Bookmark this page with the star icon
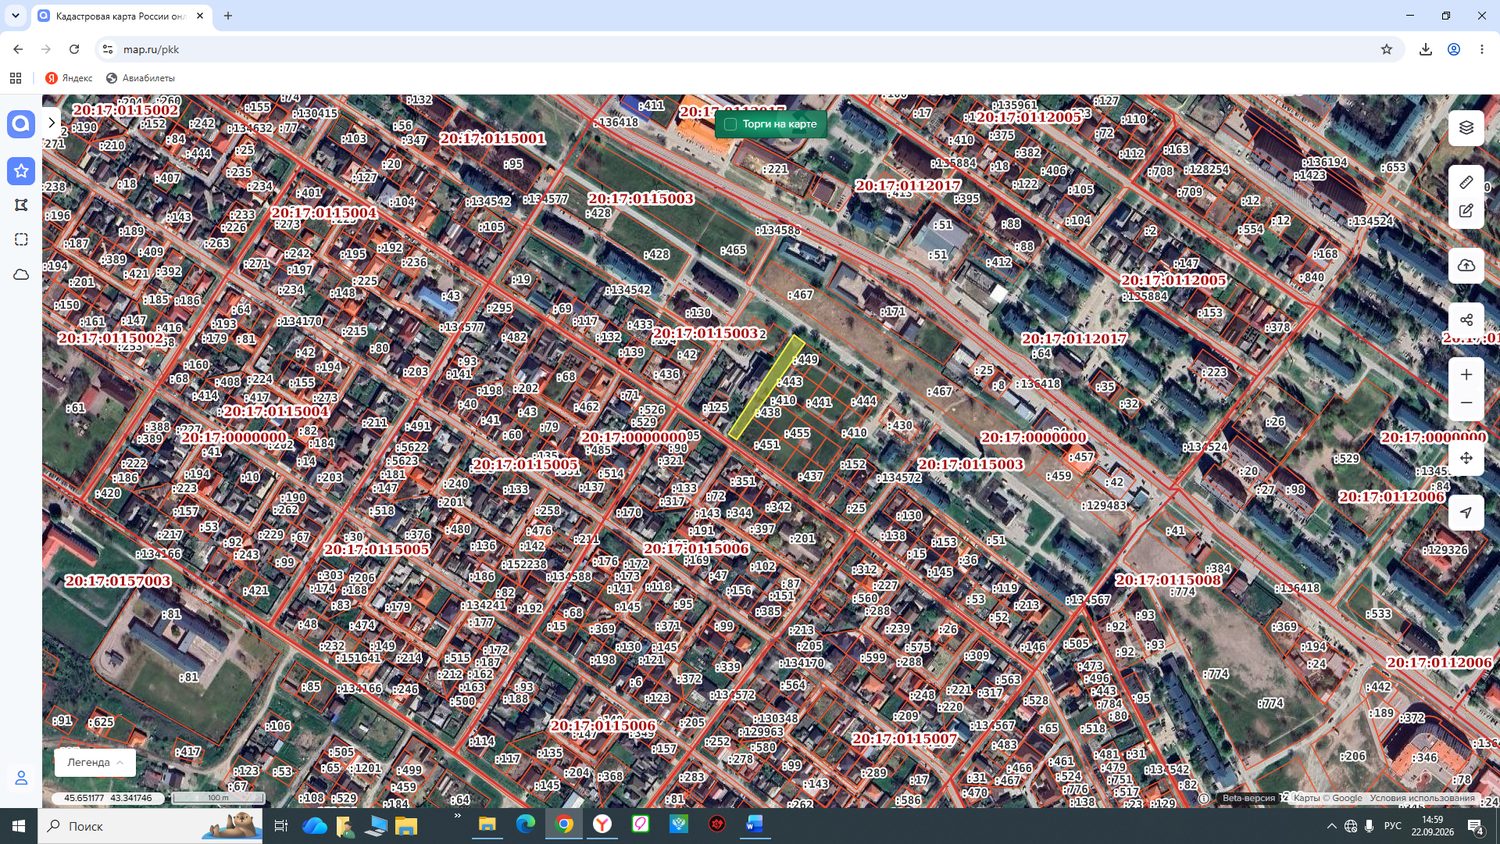1500x844 pixels. click(x=1386, y=49)
